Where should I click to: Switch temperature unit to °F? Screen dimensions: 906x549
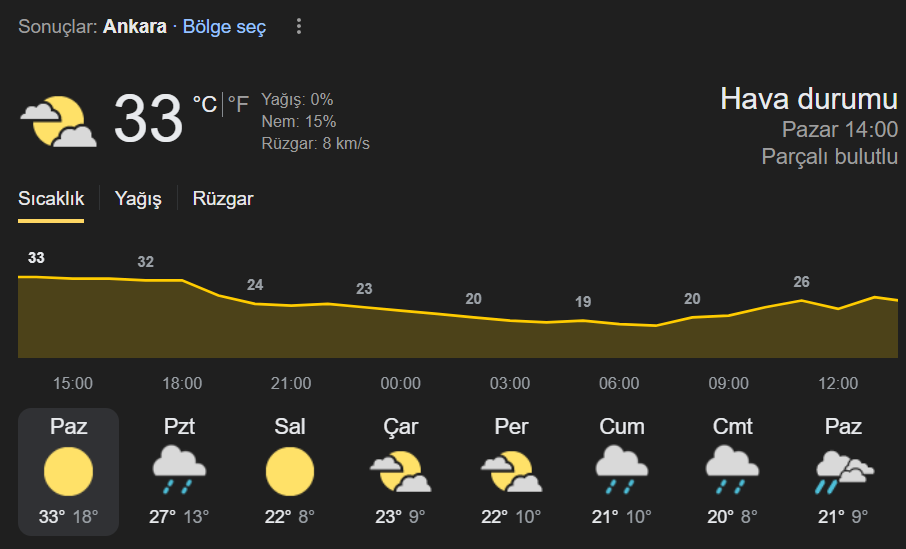click(238, 105)
